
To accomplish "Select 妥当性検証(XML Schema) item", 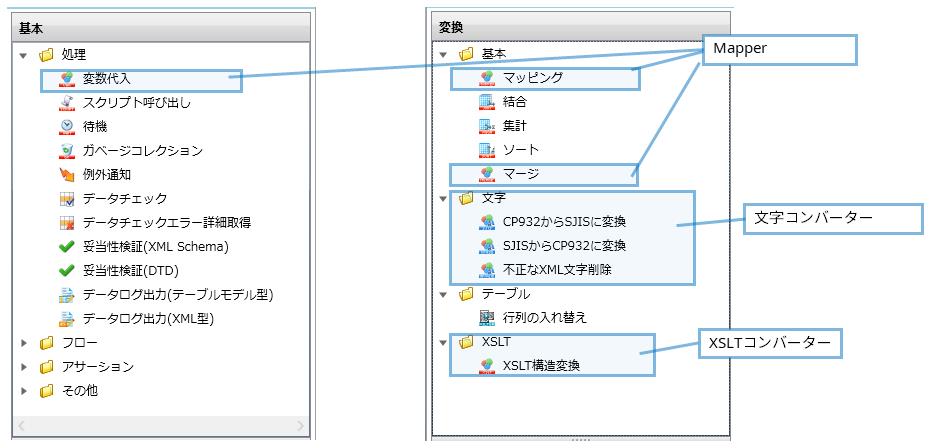I will coord(155,247).
